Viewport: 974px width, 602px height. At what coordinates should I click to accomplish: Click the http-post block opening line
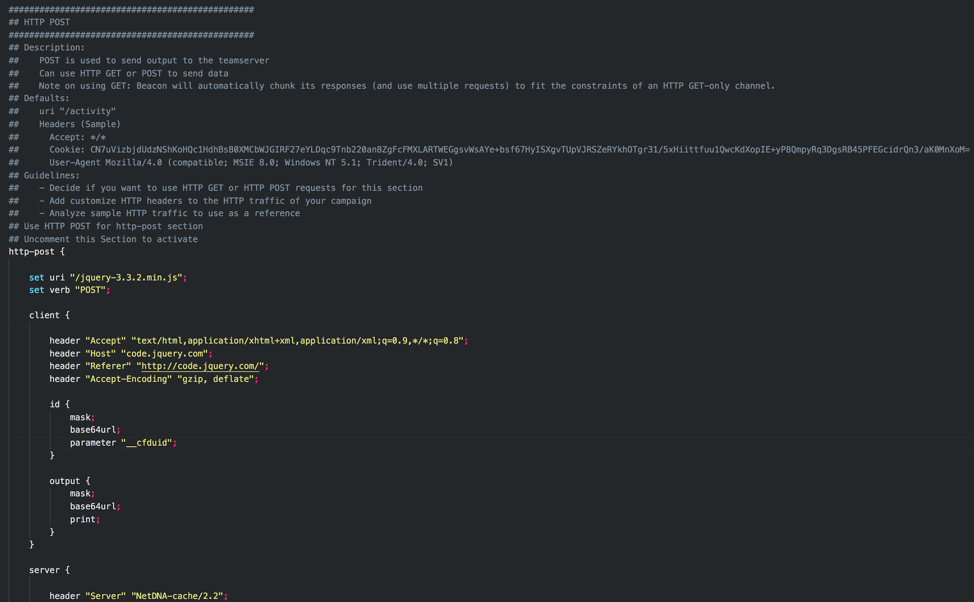pos(37,252)
